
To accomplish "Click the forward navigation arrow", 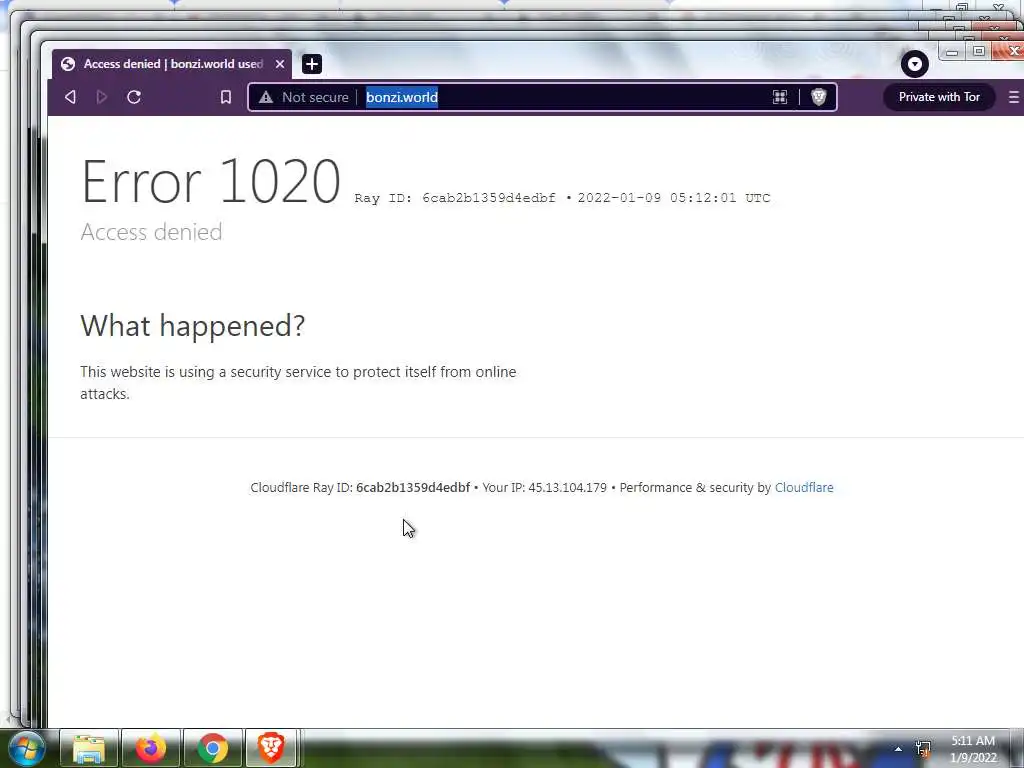I will (102, 97).
